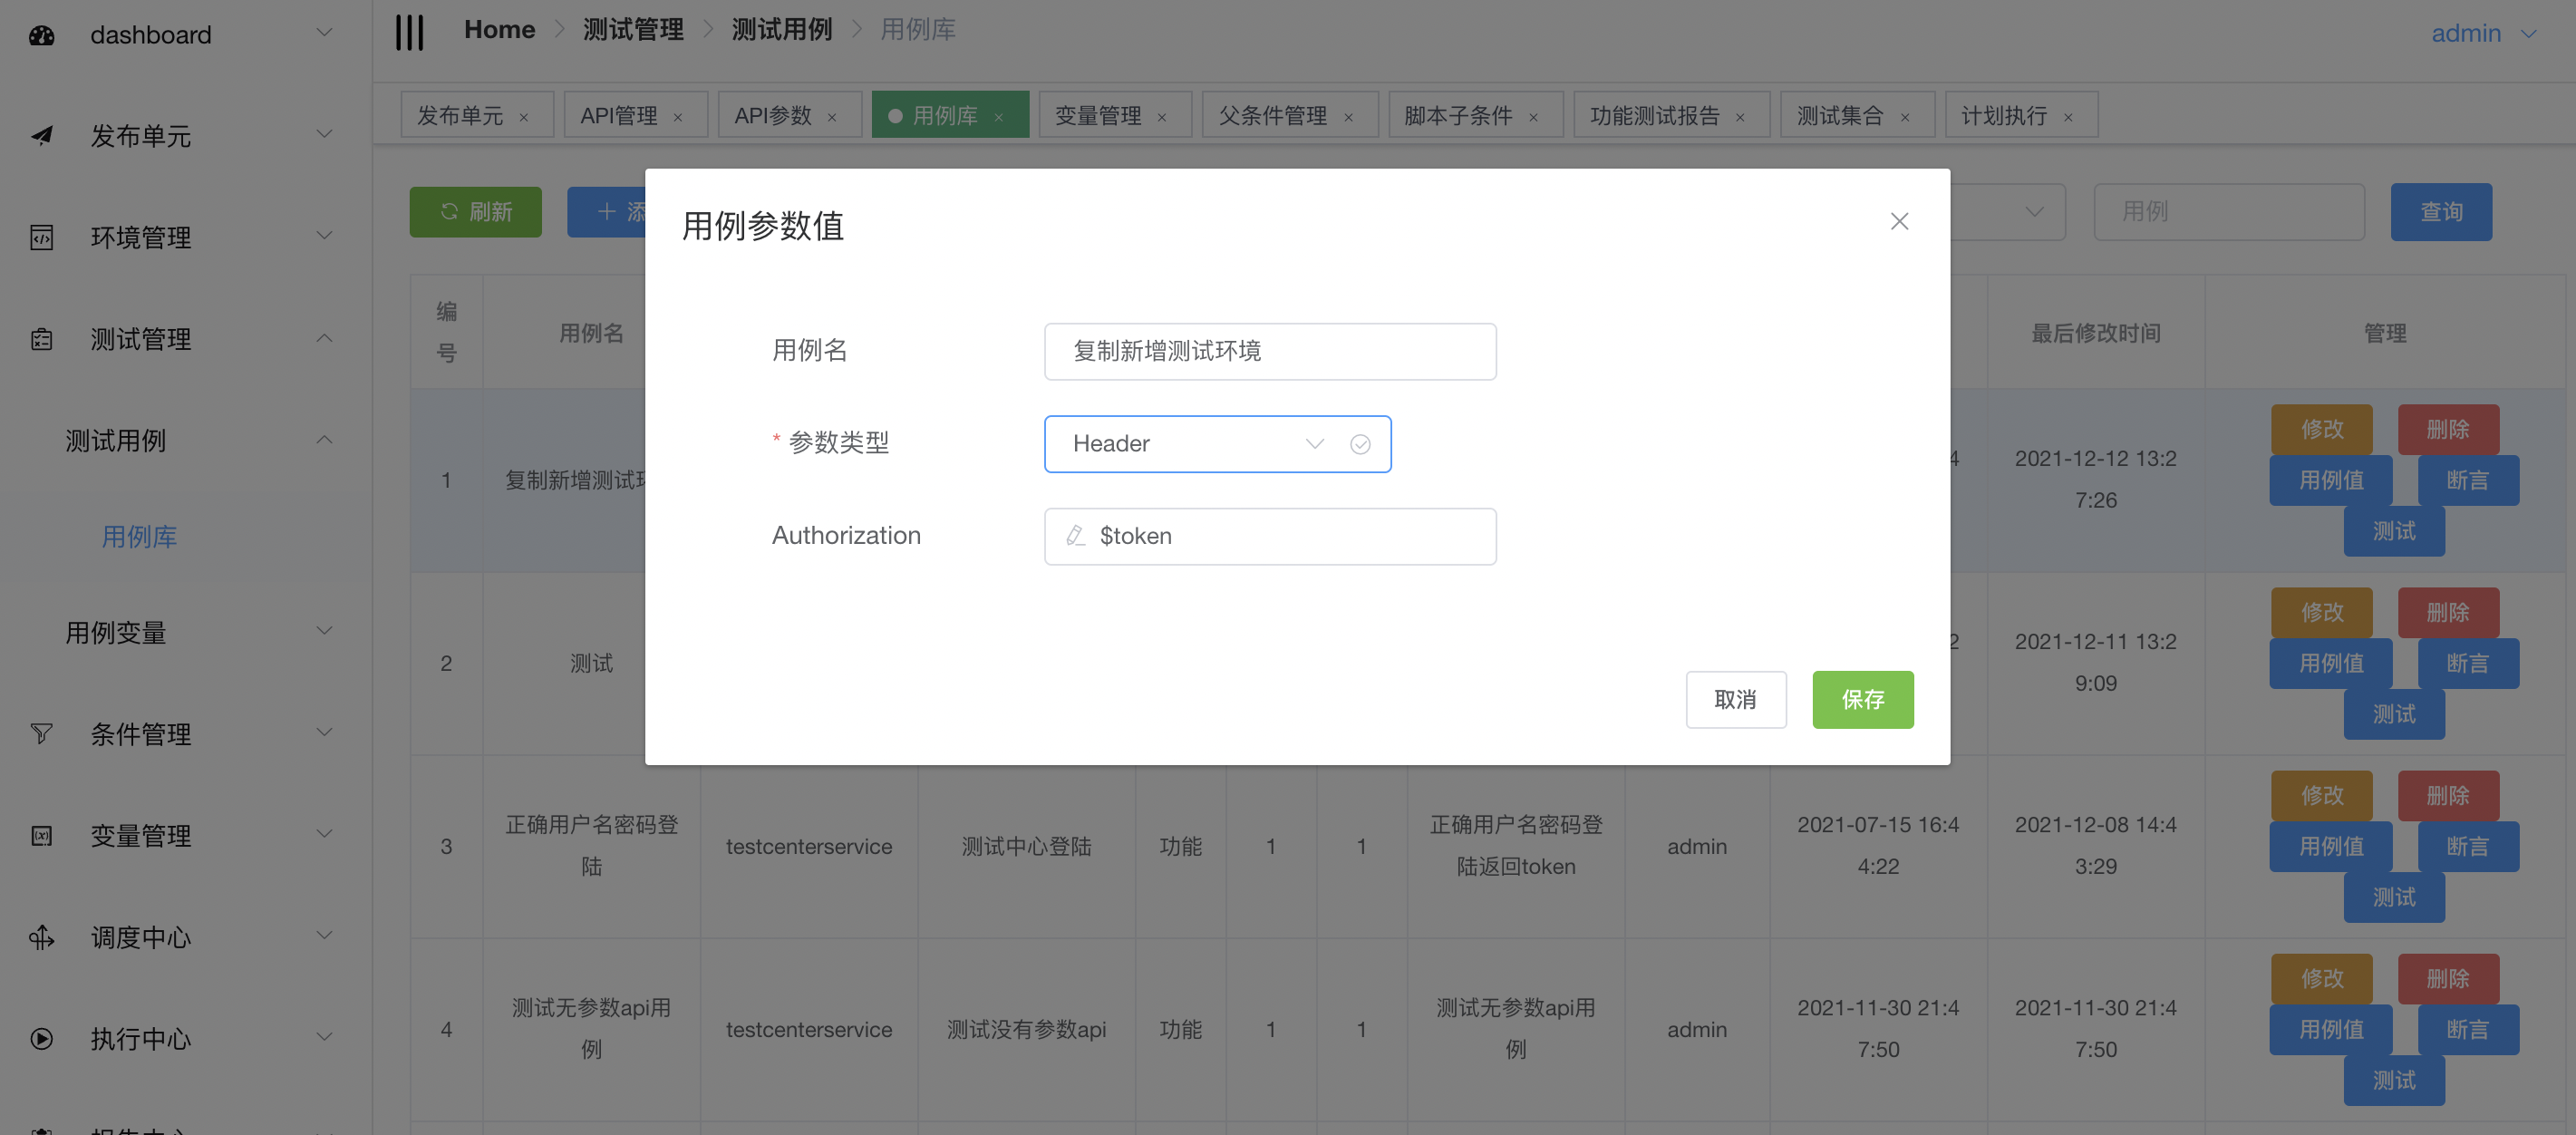This screenshot has height=1135, width=2576.
Task: Expand the dashboard sidebar menu
Action: [324, 32]
